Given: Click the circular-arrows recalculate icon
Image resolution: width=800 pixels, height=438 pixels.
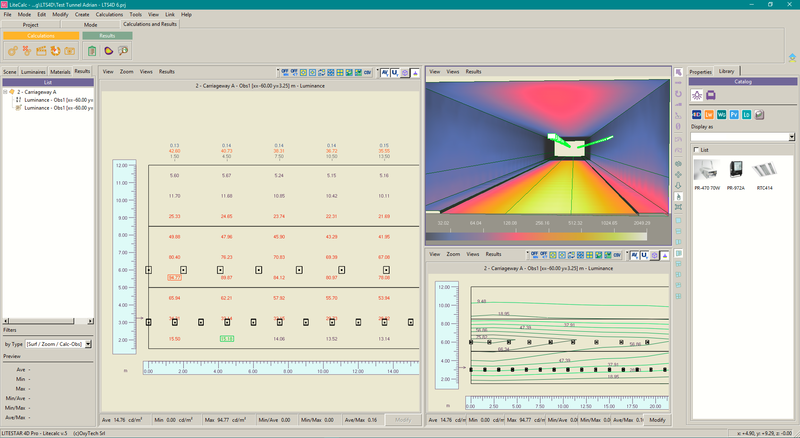Looking at the screenshot, I should tap(55, 51).
